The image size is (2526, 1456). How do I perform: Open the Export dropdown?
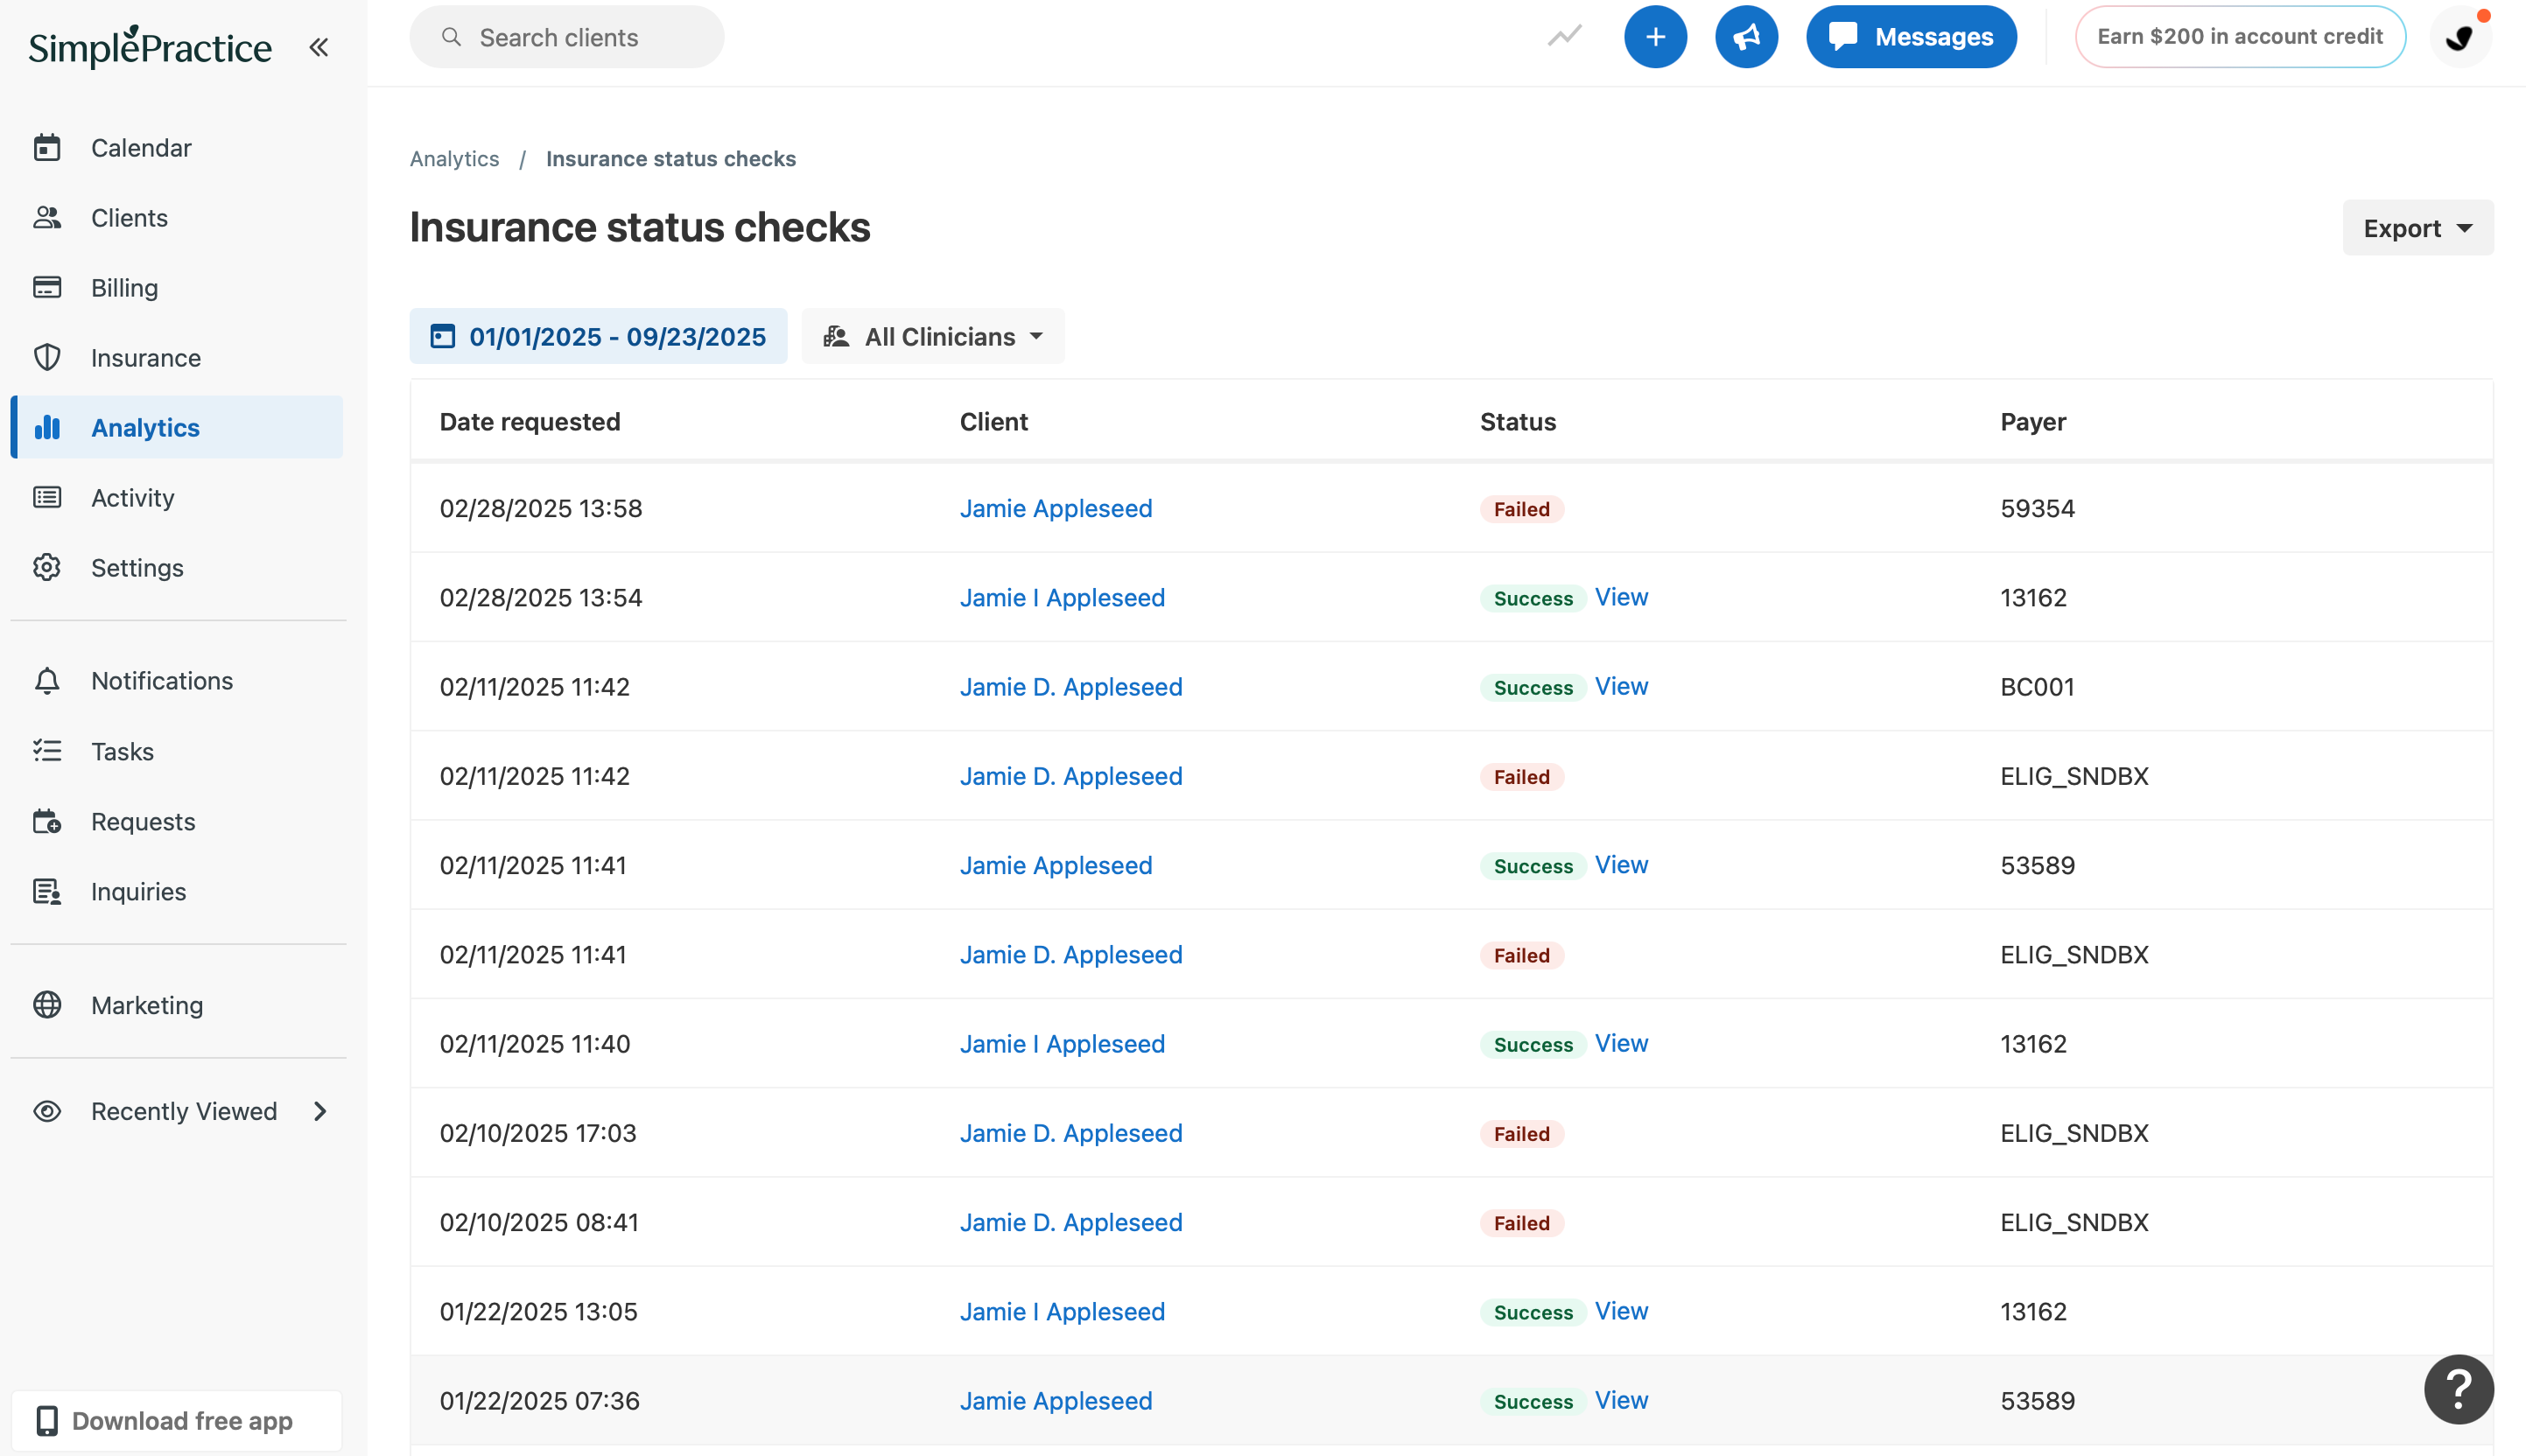point(2417,227)
